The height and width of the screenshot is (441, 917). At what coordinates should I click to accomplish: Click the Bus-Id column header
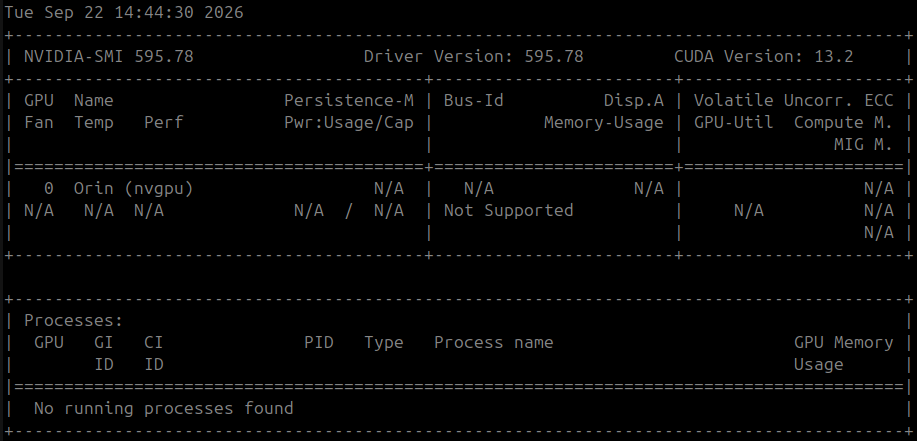click(474, 101)
